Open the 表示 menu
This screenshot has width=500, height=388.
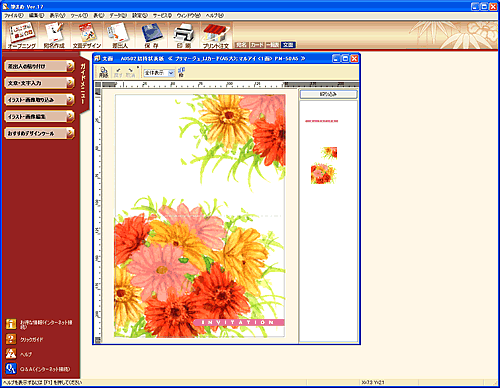pos(57,16)
